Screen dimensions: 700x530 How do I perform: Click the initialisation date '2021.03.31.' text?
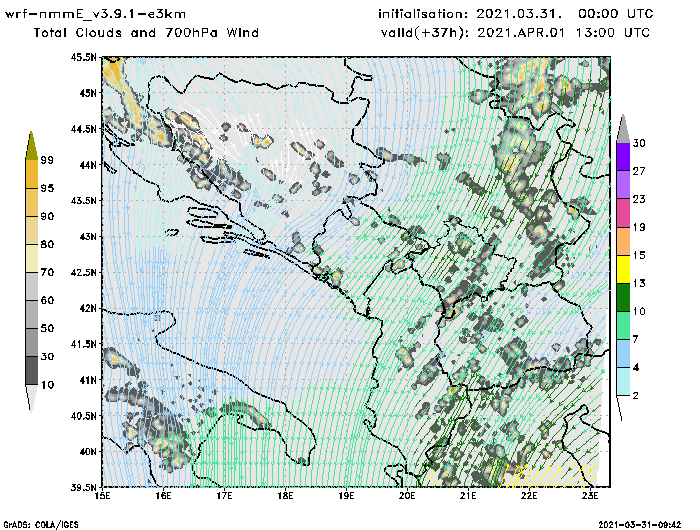pyautogui.click(x=519, y=14)
